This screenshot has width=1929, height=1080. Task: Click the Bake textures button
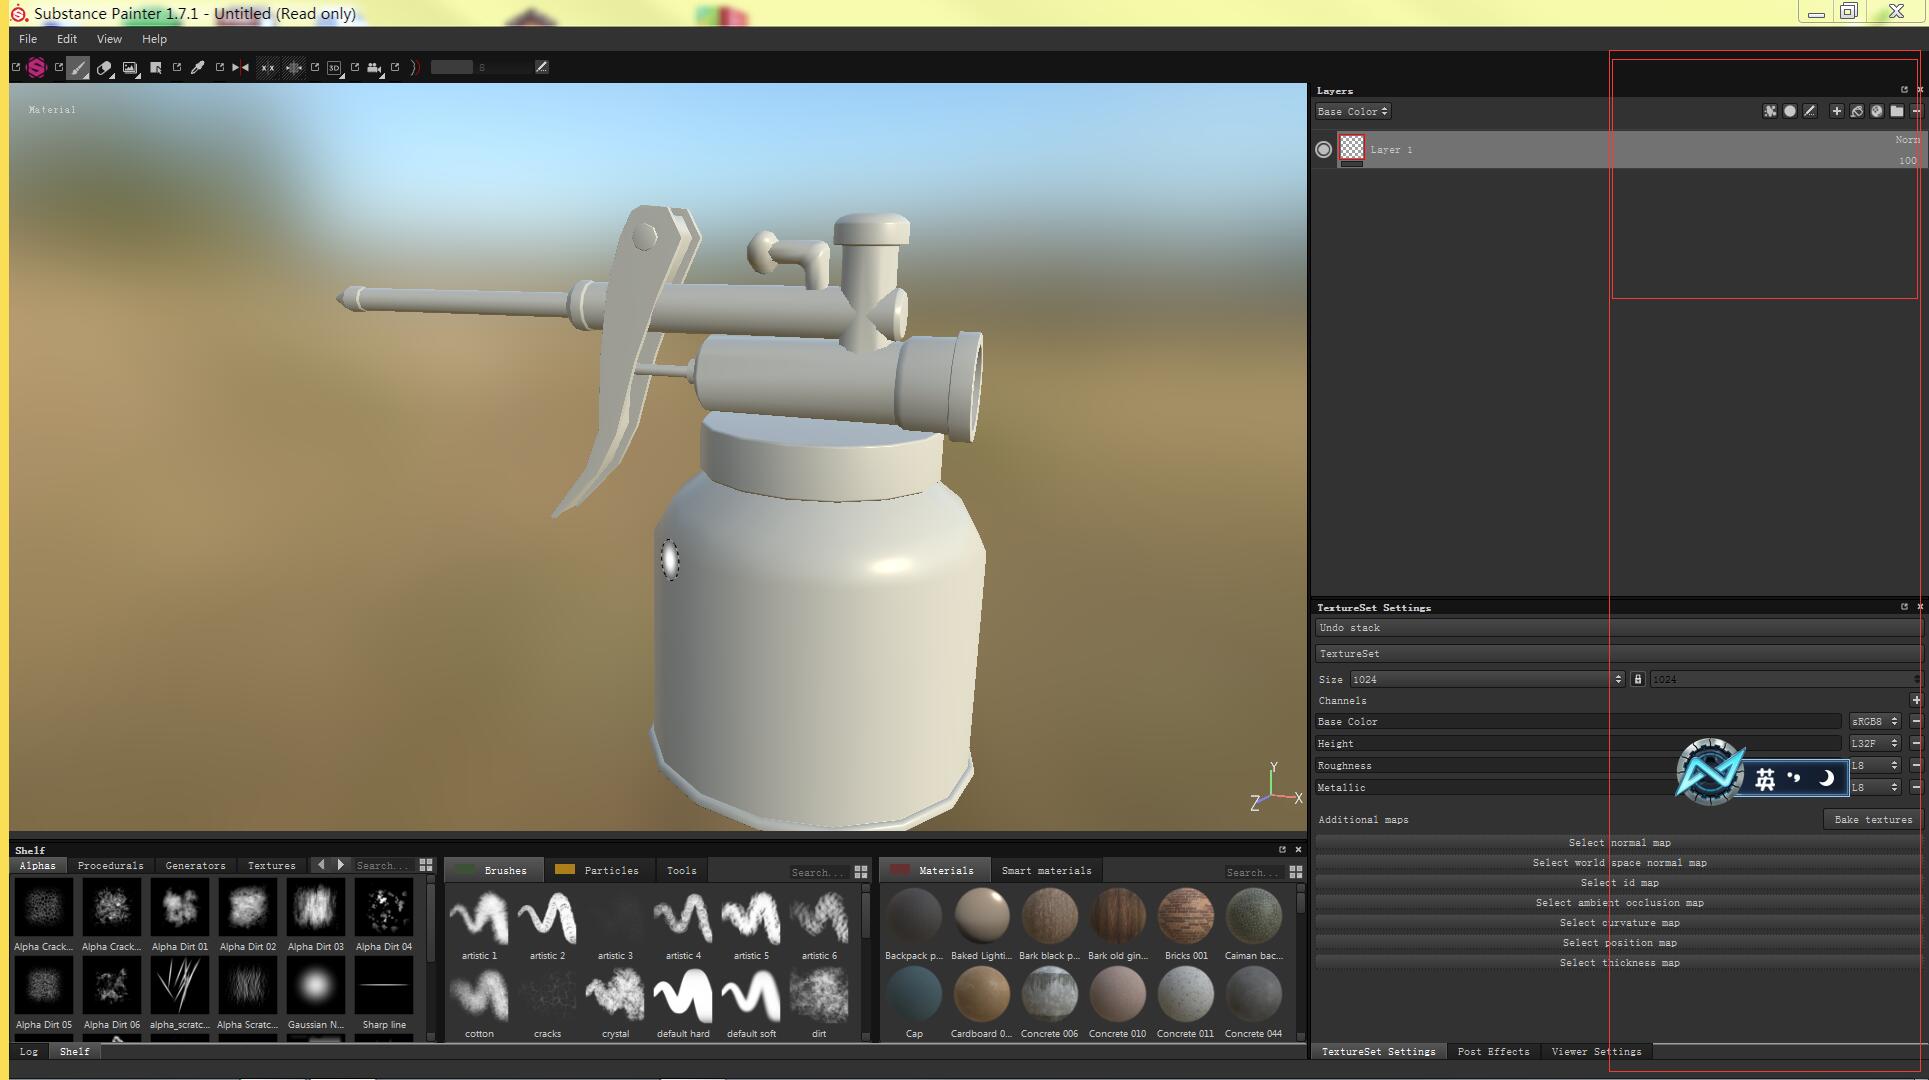(x=1872, y=819)
